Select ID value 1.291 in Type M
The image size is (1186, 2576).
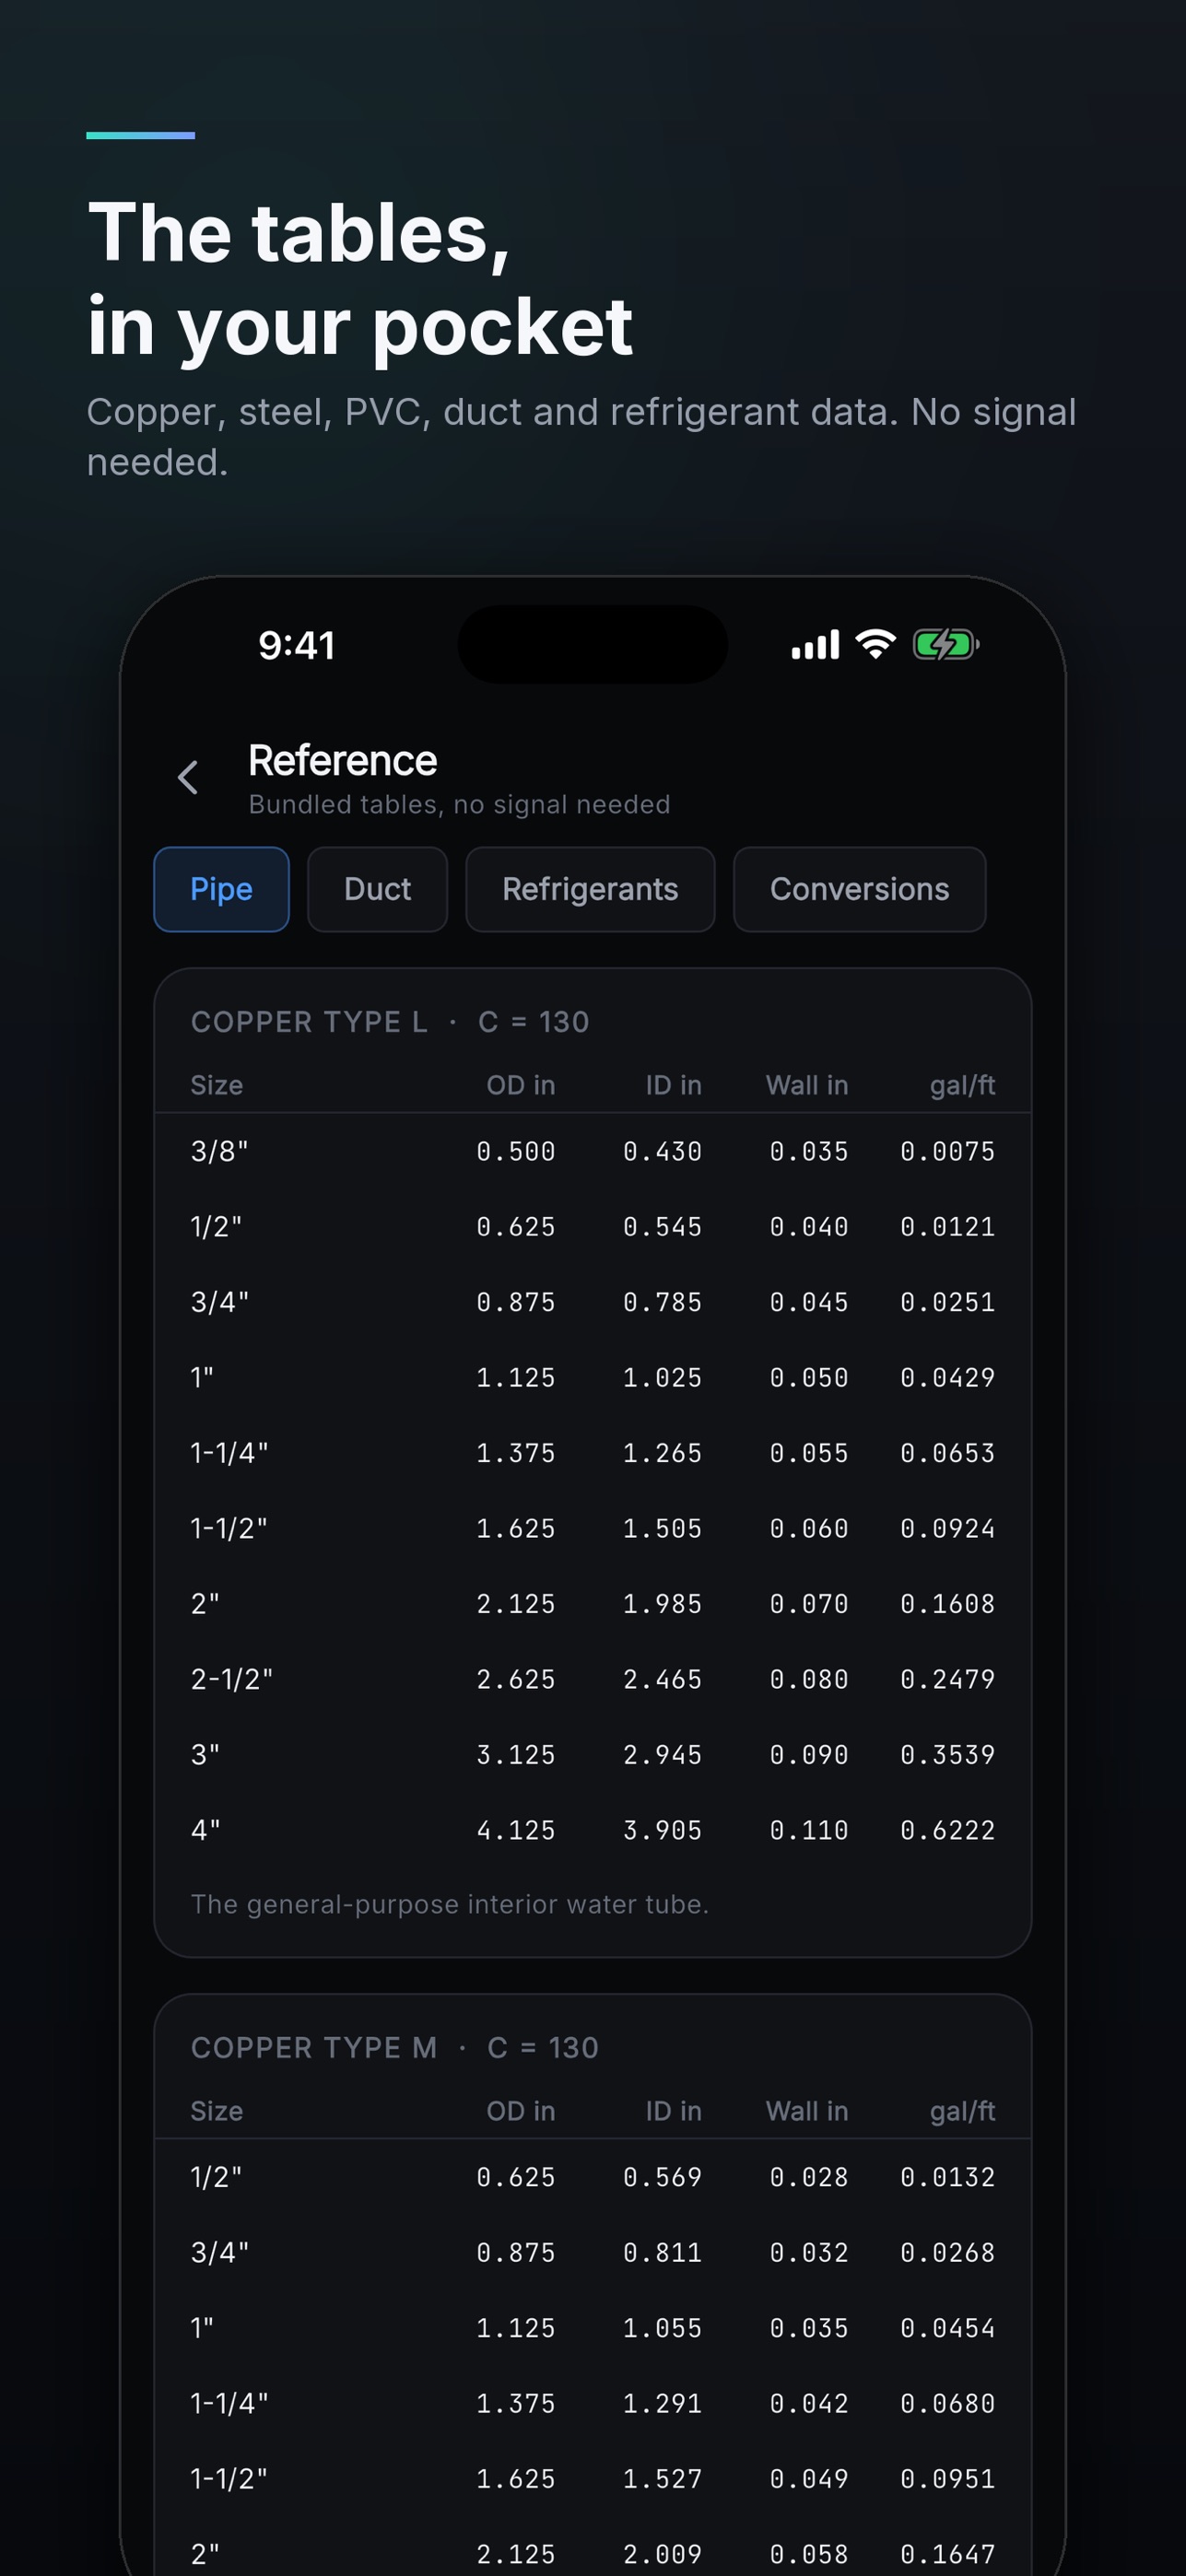(662, 2404)
